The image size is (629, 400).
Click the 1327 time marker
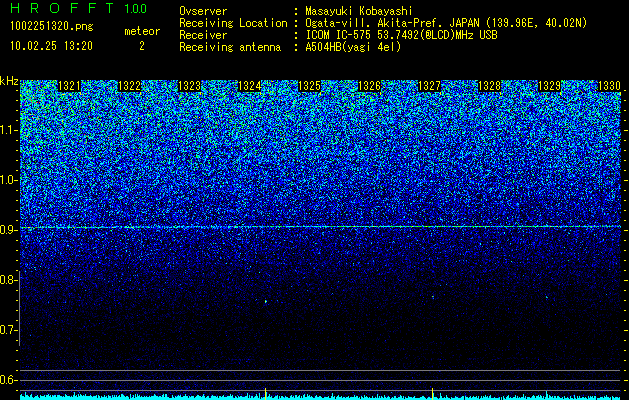tap(429, 86)
